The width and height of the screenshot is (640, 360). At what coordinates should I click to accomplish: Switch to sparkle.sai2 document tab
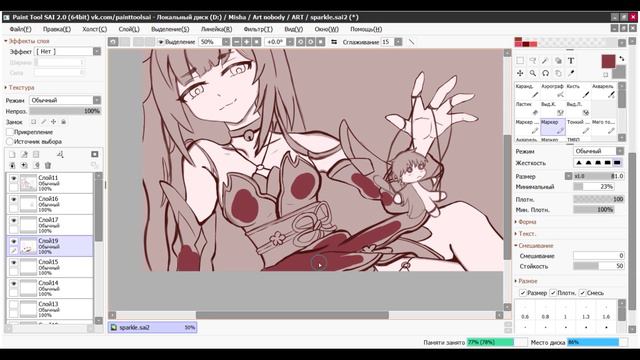tap(153, 327)
